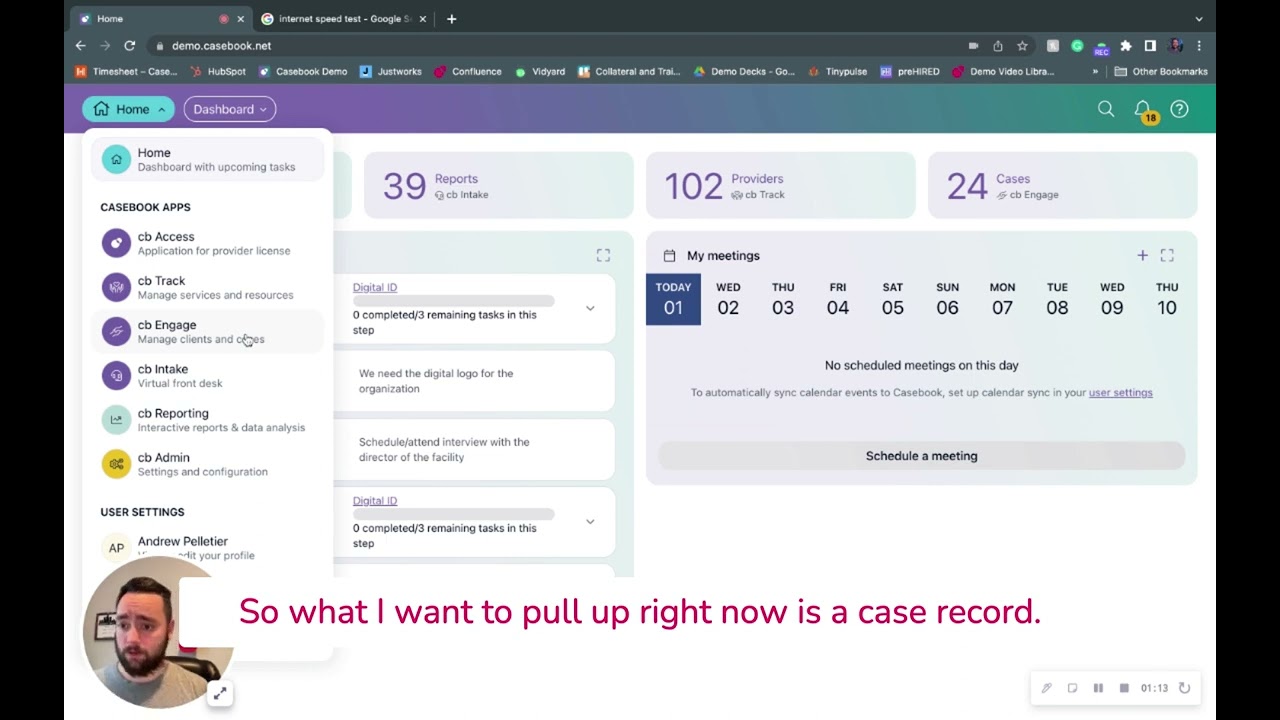The image size is (1280, 720).
Task: Open the cb Intake virtual front desk icon
Action: 116,375
